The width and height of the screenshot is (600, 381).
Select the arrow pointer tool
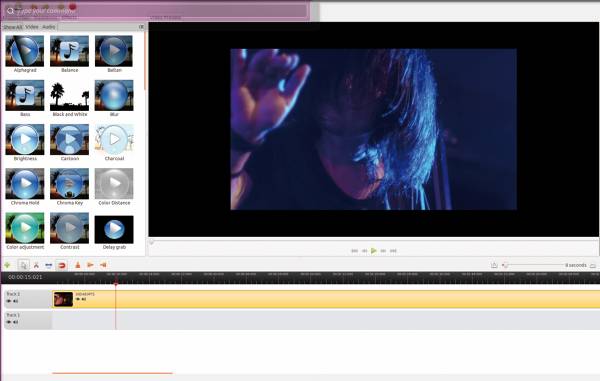point(23,265)
